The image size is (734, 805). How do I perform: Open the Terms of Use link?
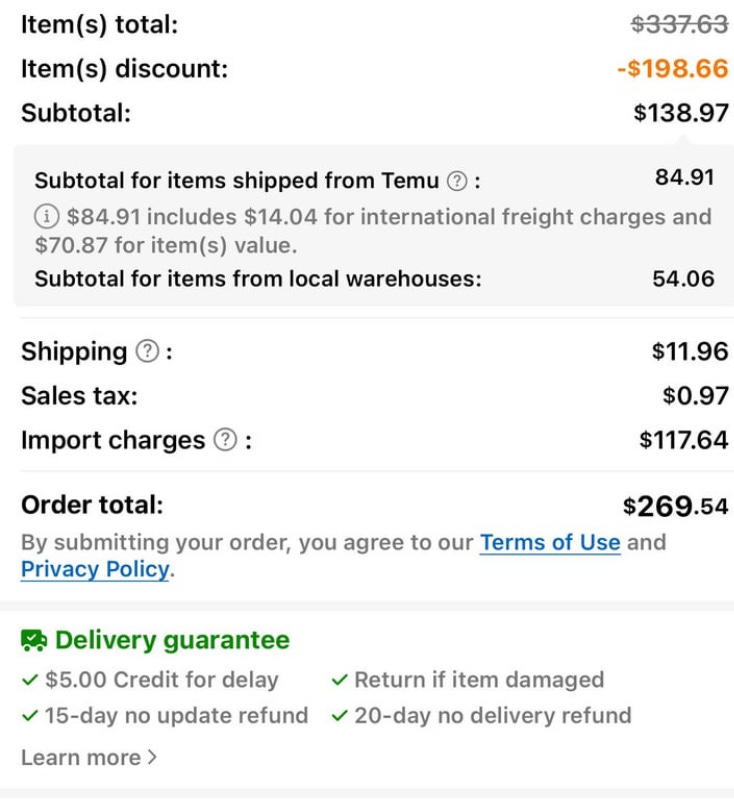tap(551, 542)
